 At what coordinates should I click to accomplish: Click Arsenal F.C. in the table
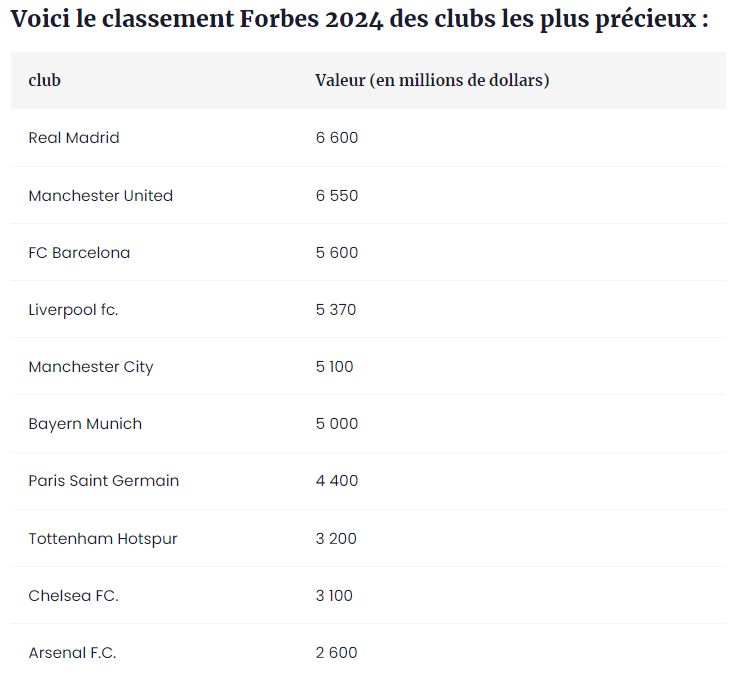click(x=72, y=653)
